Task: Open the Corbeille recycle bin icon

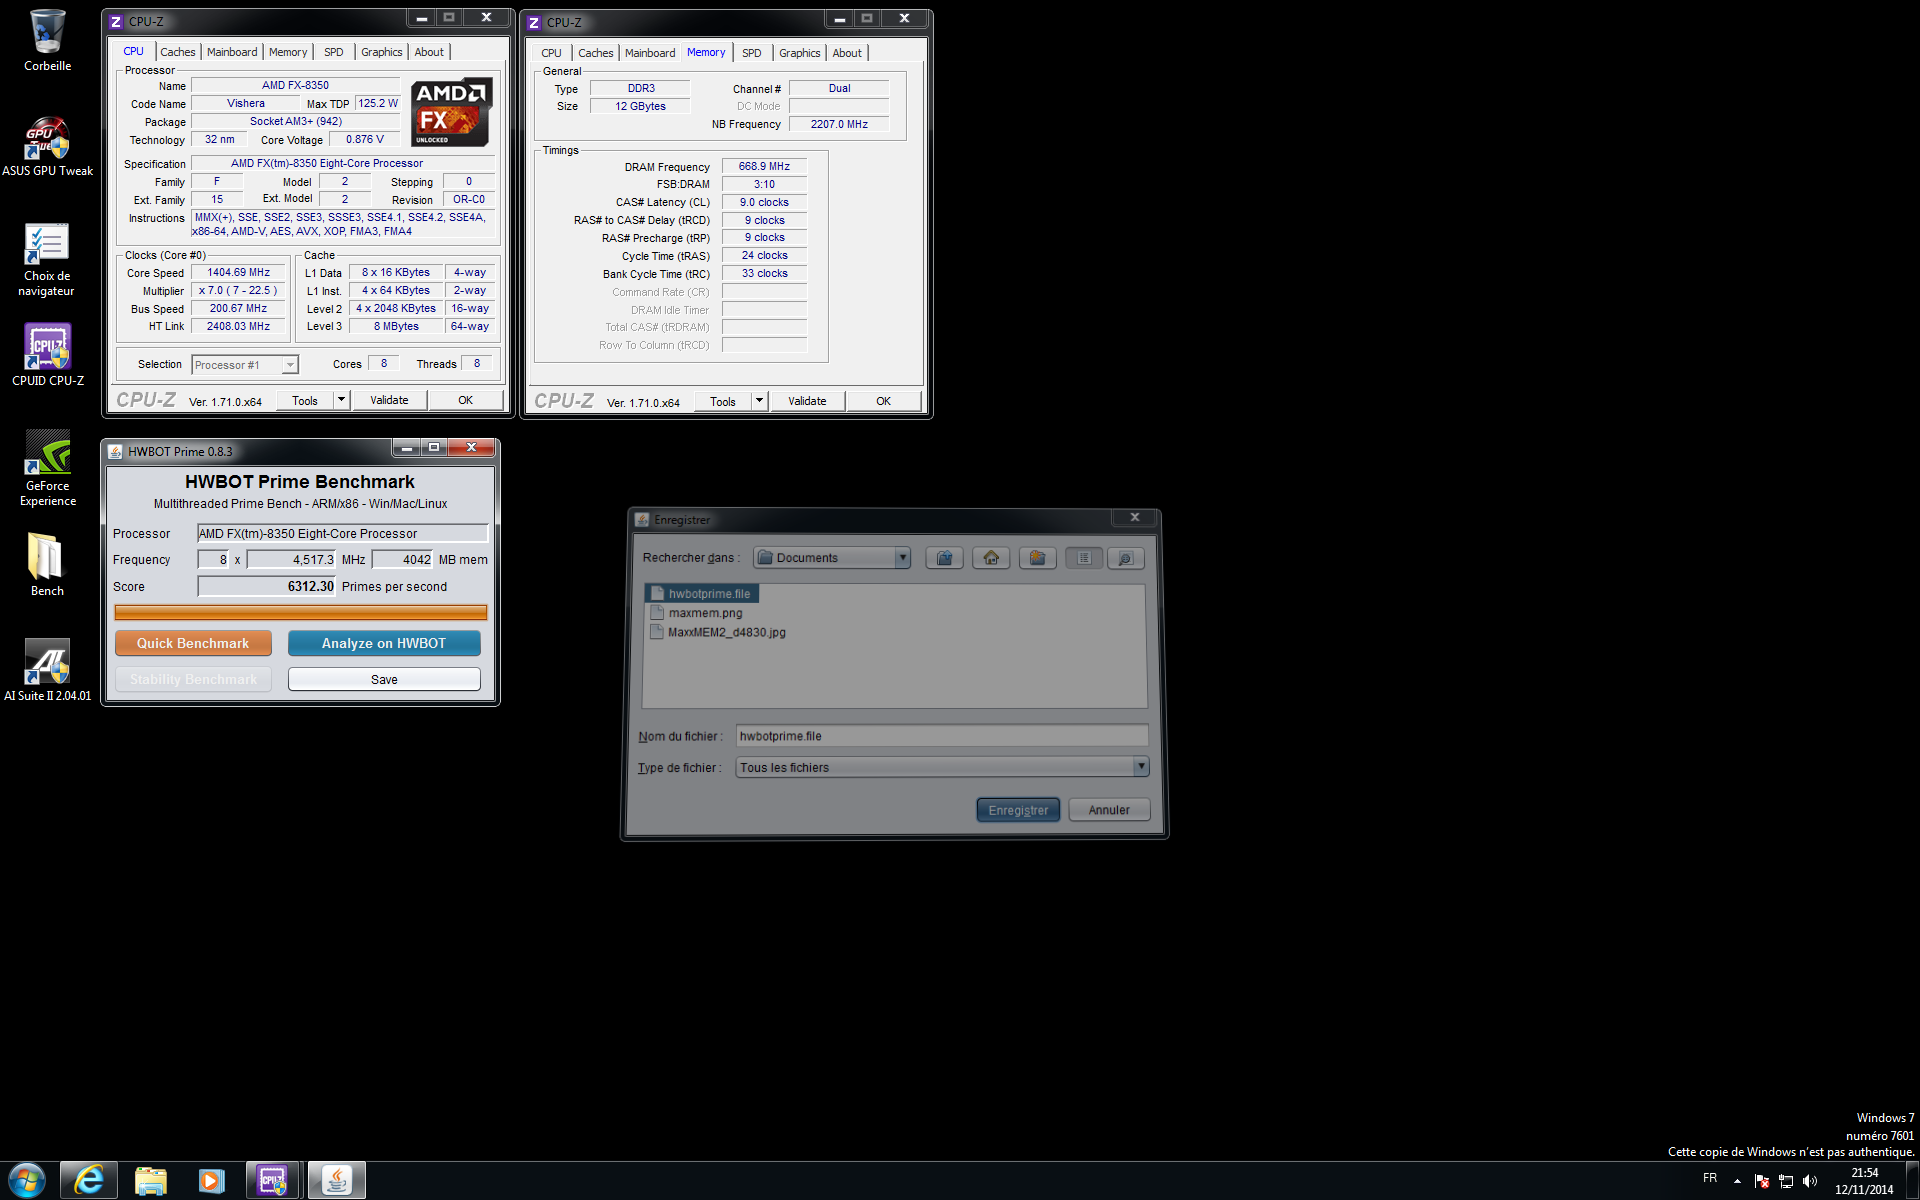Action: [47, 41]
